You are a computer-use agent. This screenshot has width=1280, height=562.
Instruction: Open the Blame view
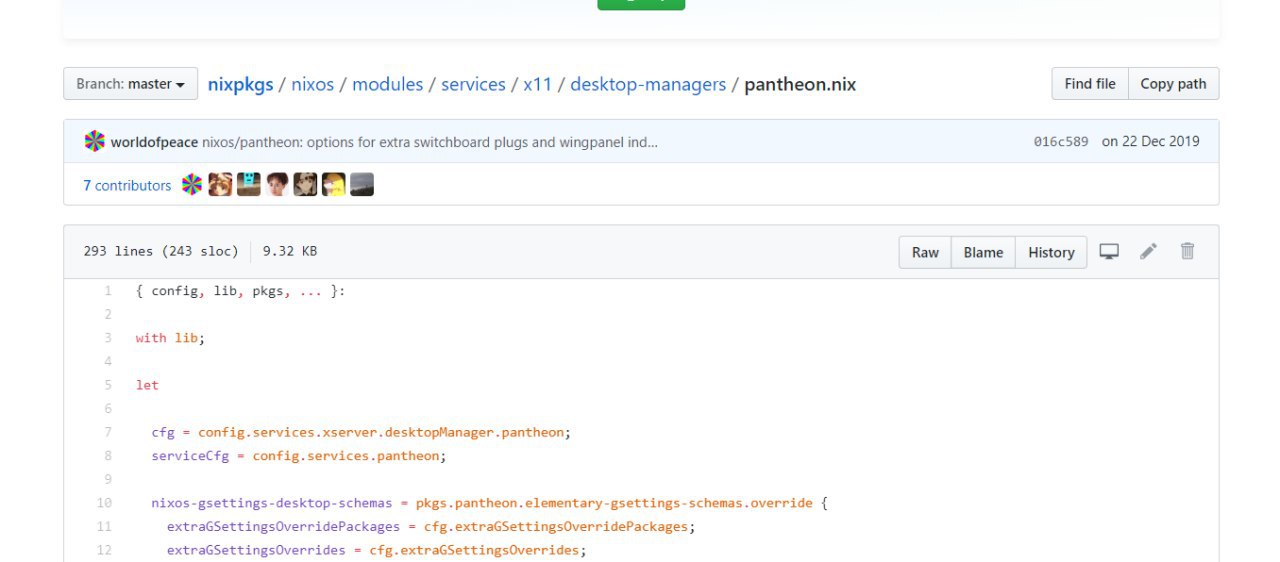983,252
